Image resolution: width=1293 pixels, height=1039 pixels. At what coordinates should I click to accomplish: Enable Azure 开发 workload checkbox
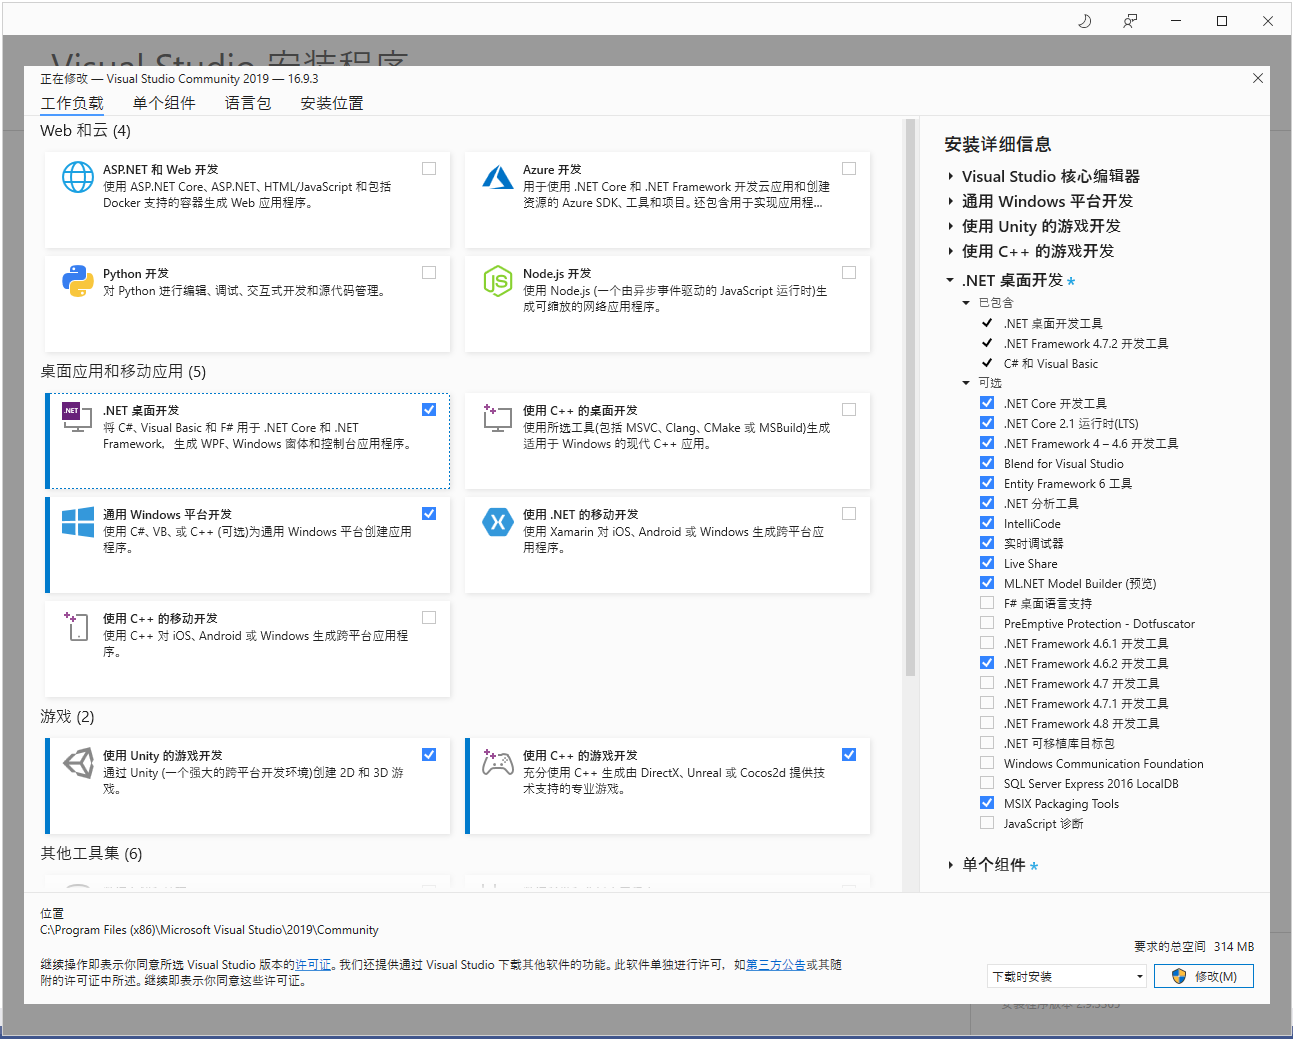coord(849,169)
